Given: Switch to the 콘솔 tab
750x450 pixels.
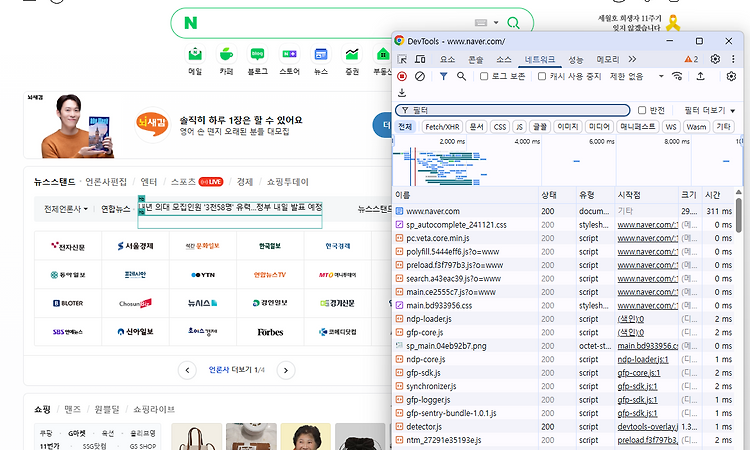Looking at the screenshot, I should 475,59.
